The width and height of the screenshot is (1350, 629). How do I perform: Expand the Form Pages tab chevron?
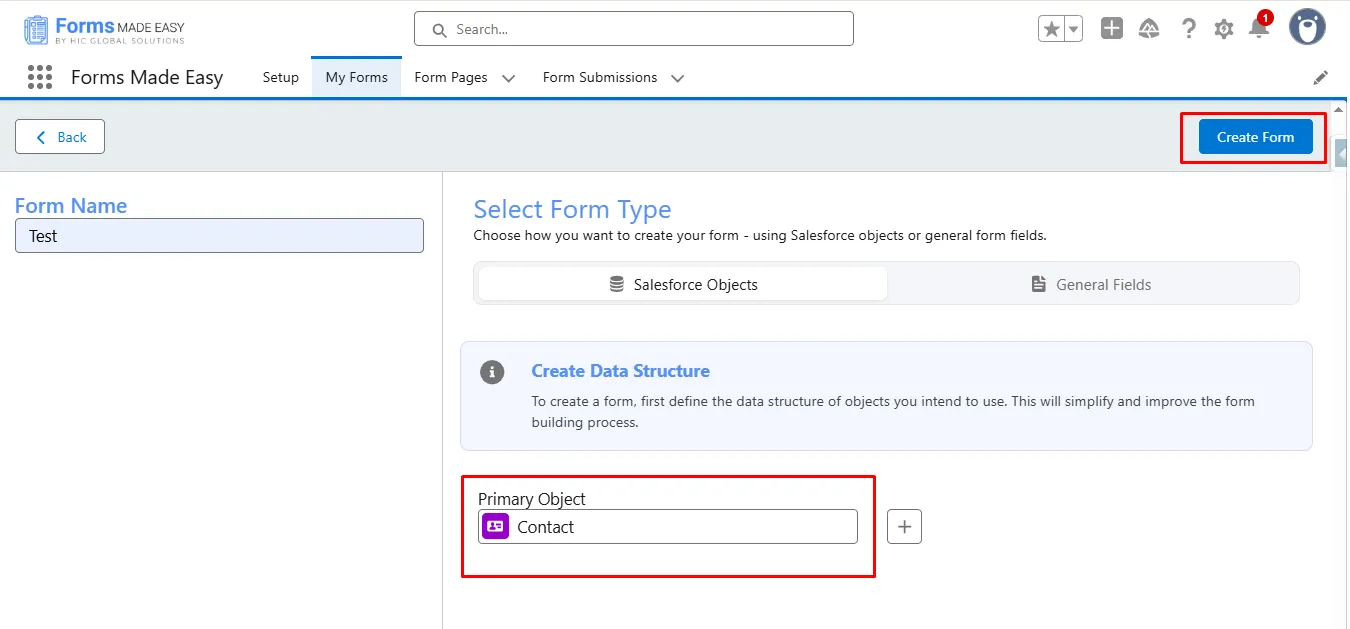click(508, 78)
